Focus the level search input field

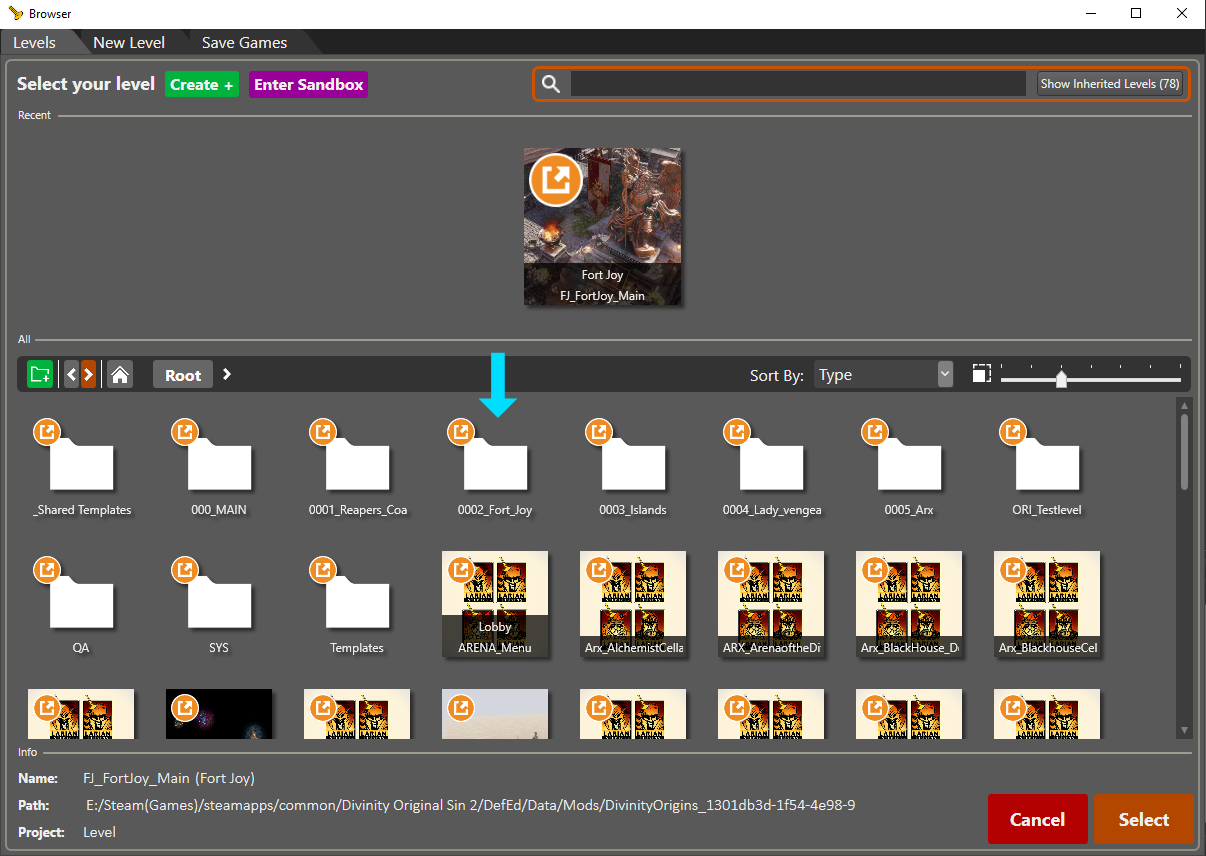pos(798,84)
